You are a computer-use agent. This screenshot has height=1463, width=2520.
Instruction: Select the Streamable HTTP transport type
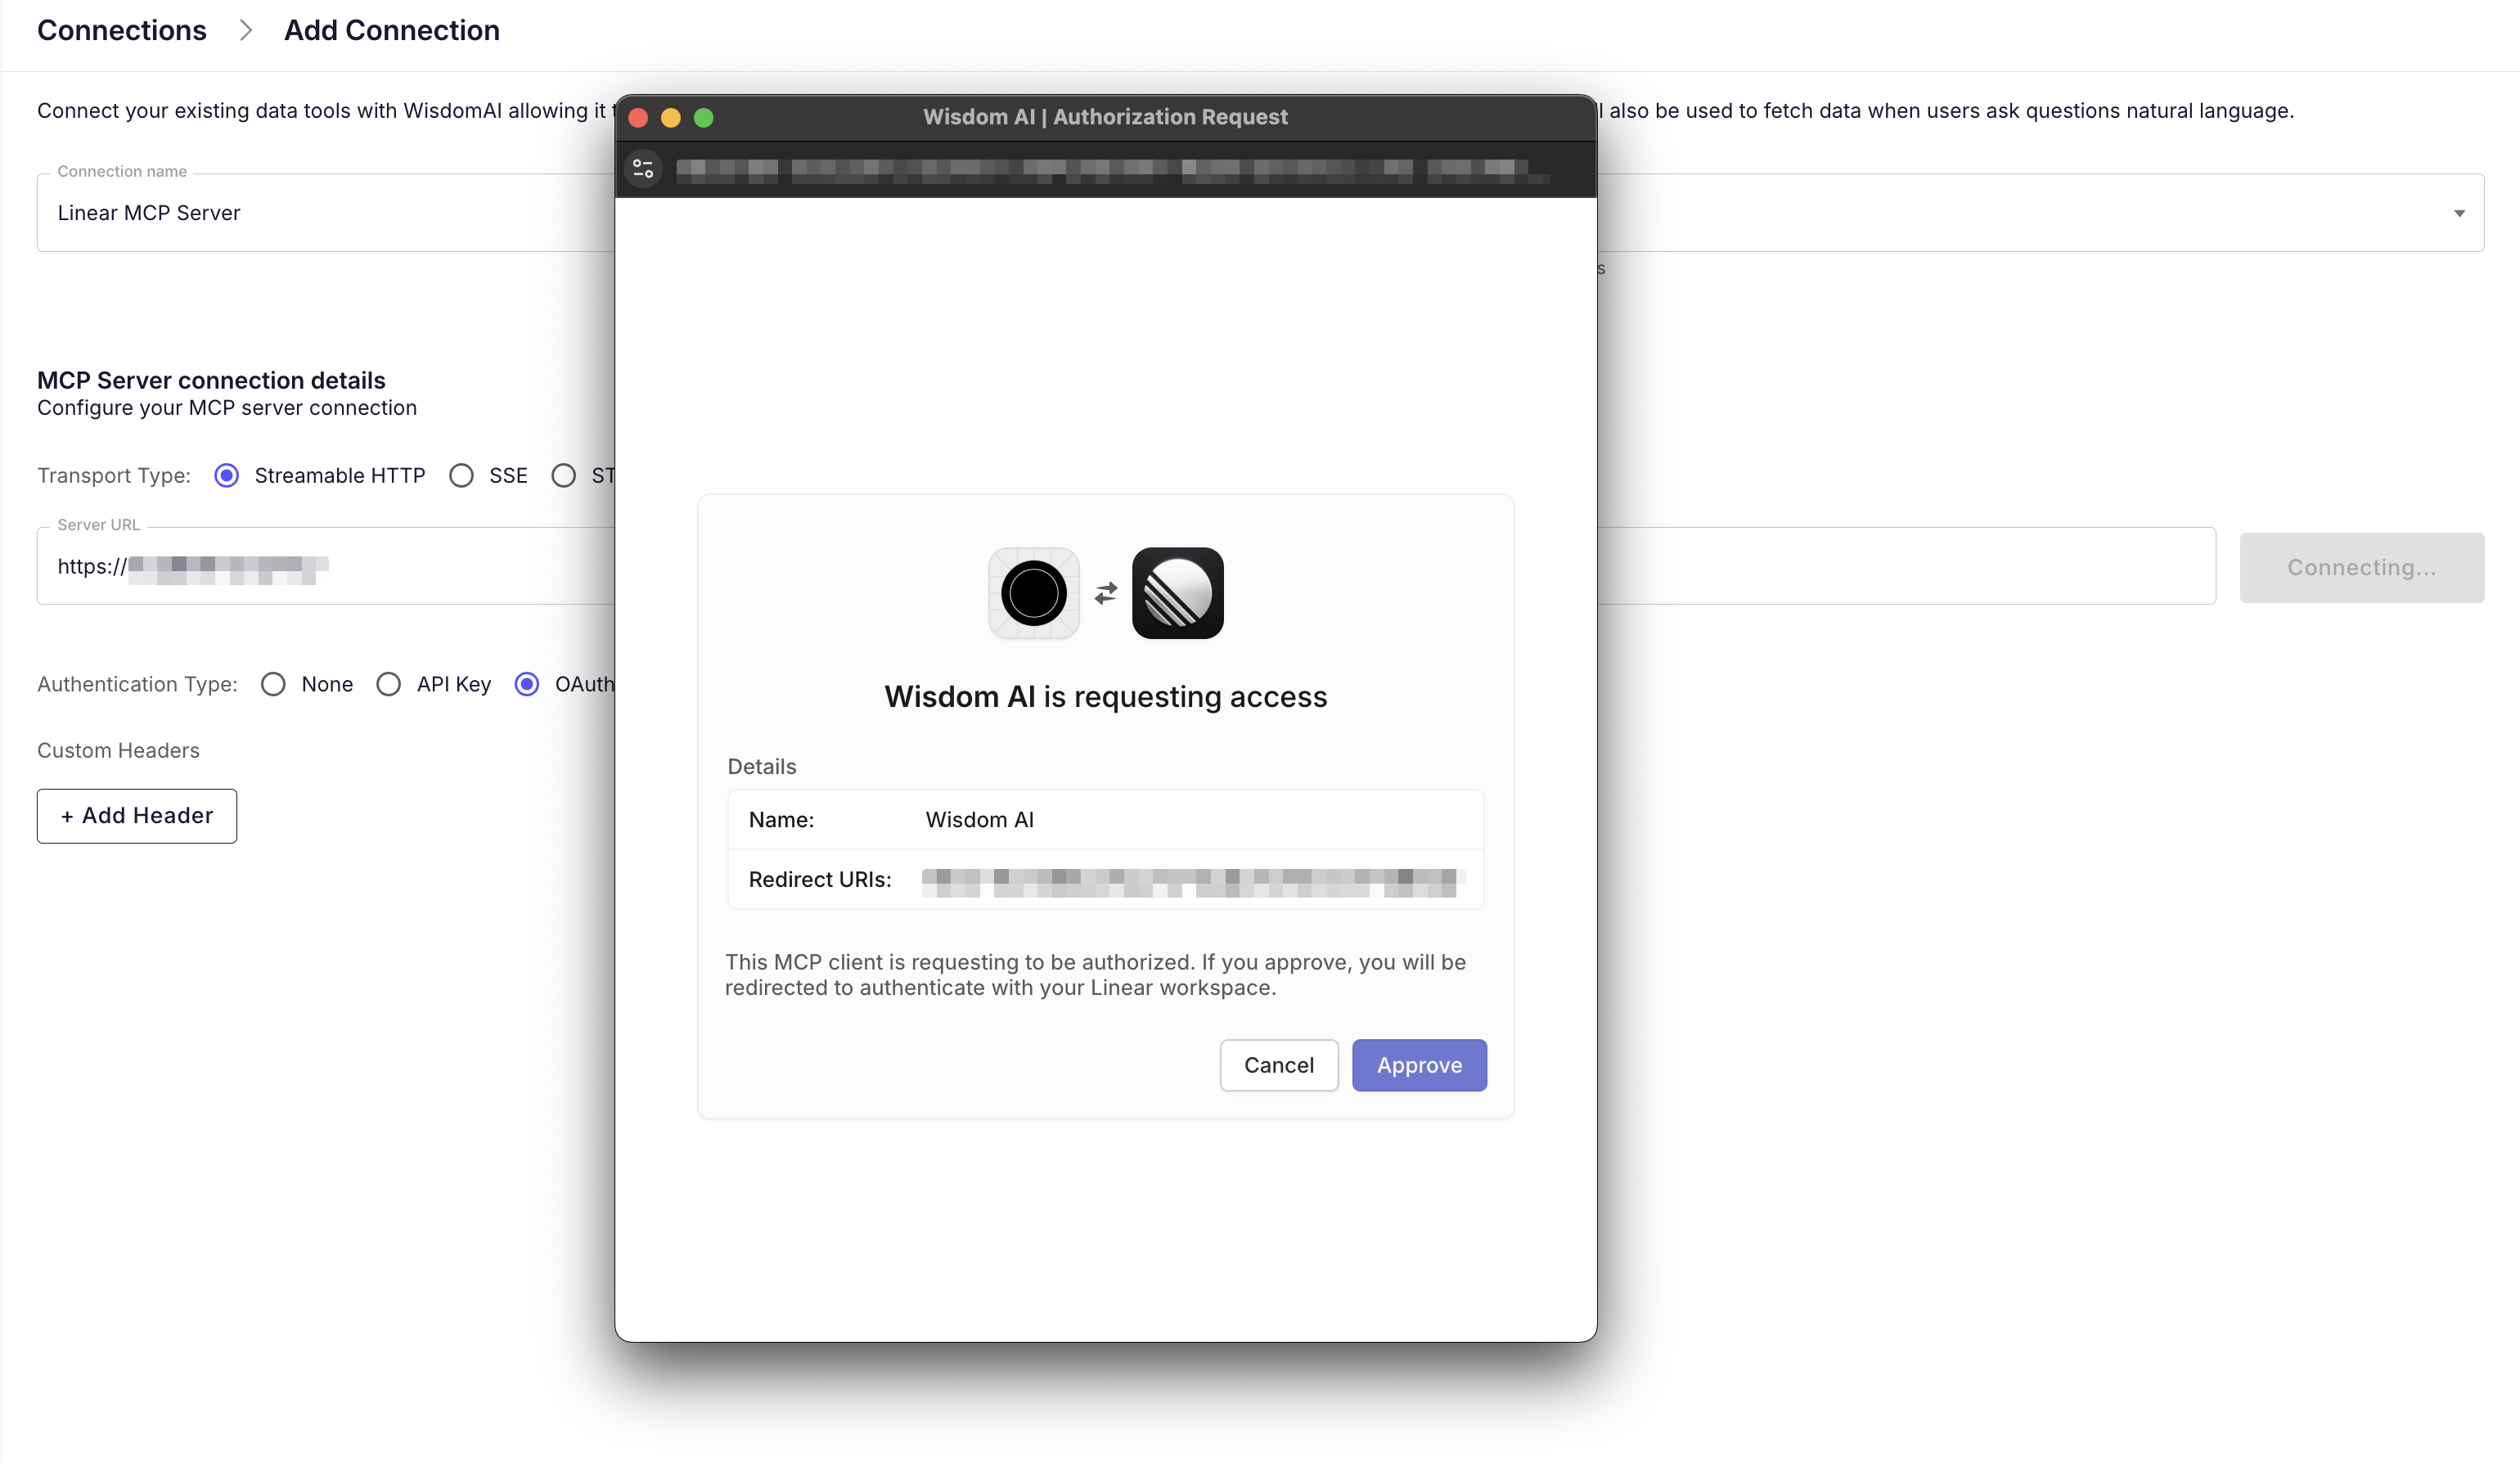tap(226, 475)
